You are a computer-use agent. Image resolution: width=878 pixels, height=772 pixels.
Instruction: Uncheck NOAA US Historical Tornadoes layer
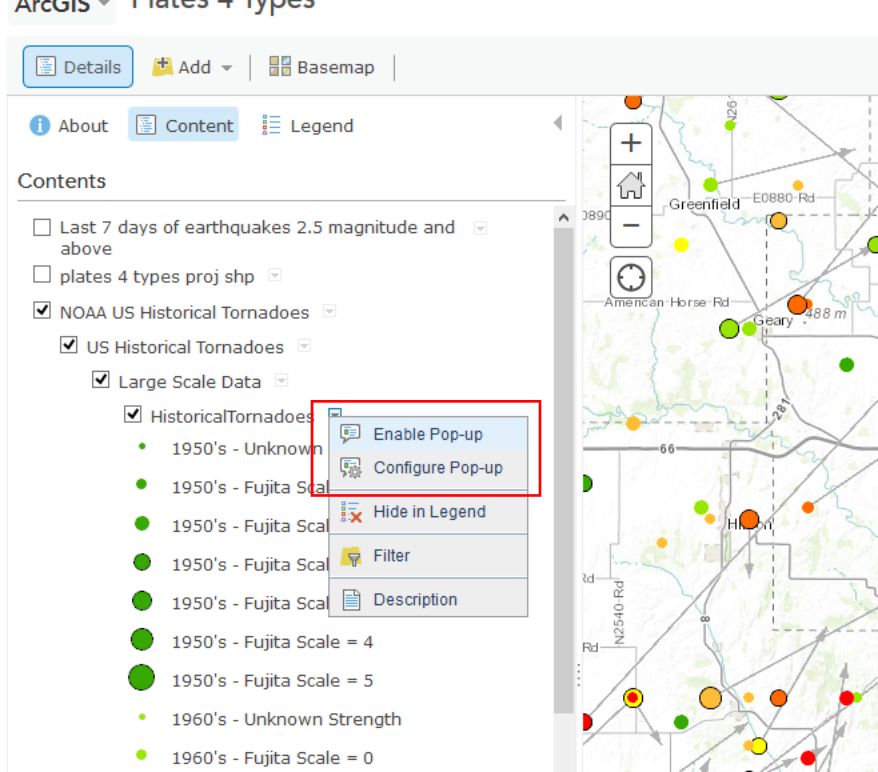(x=42, y=312)
